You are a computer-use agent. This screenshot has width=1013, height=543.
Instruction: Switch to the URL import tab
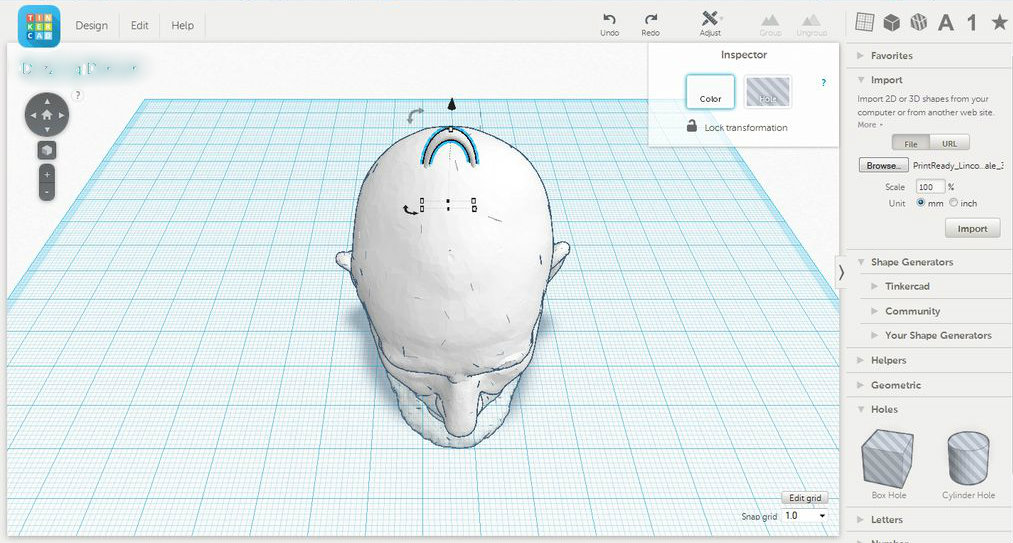pos(949,143)
